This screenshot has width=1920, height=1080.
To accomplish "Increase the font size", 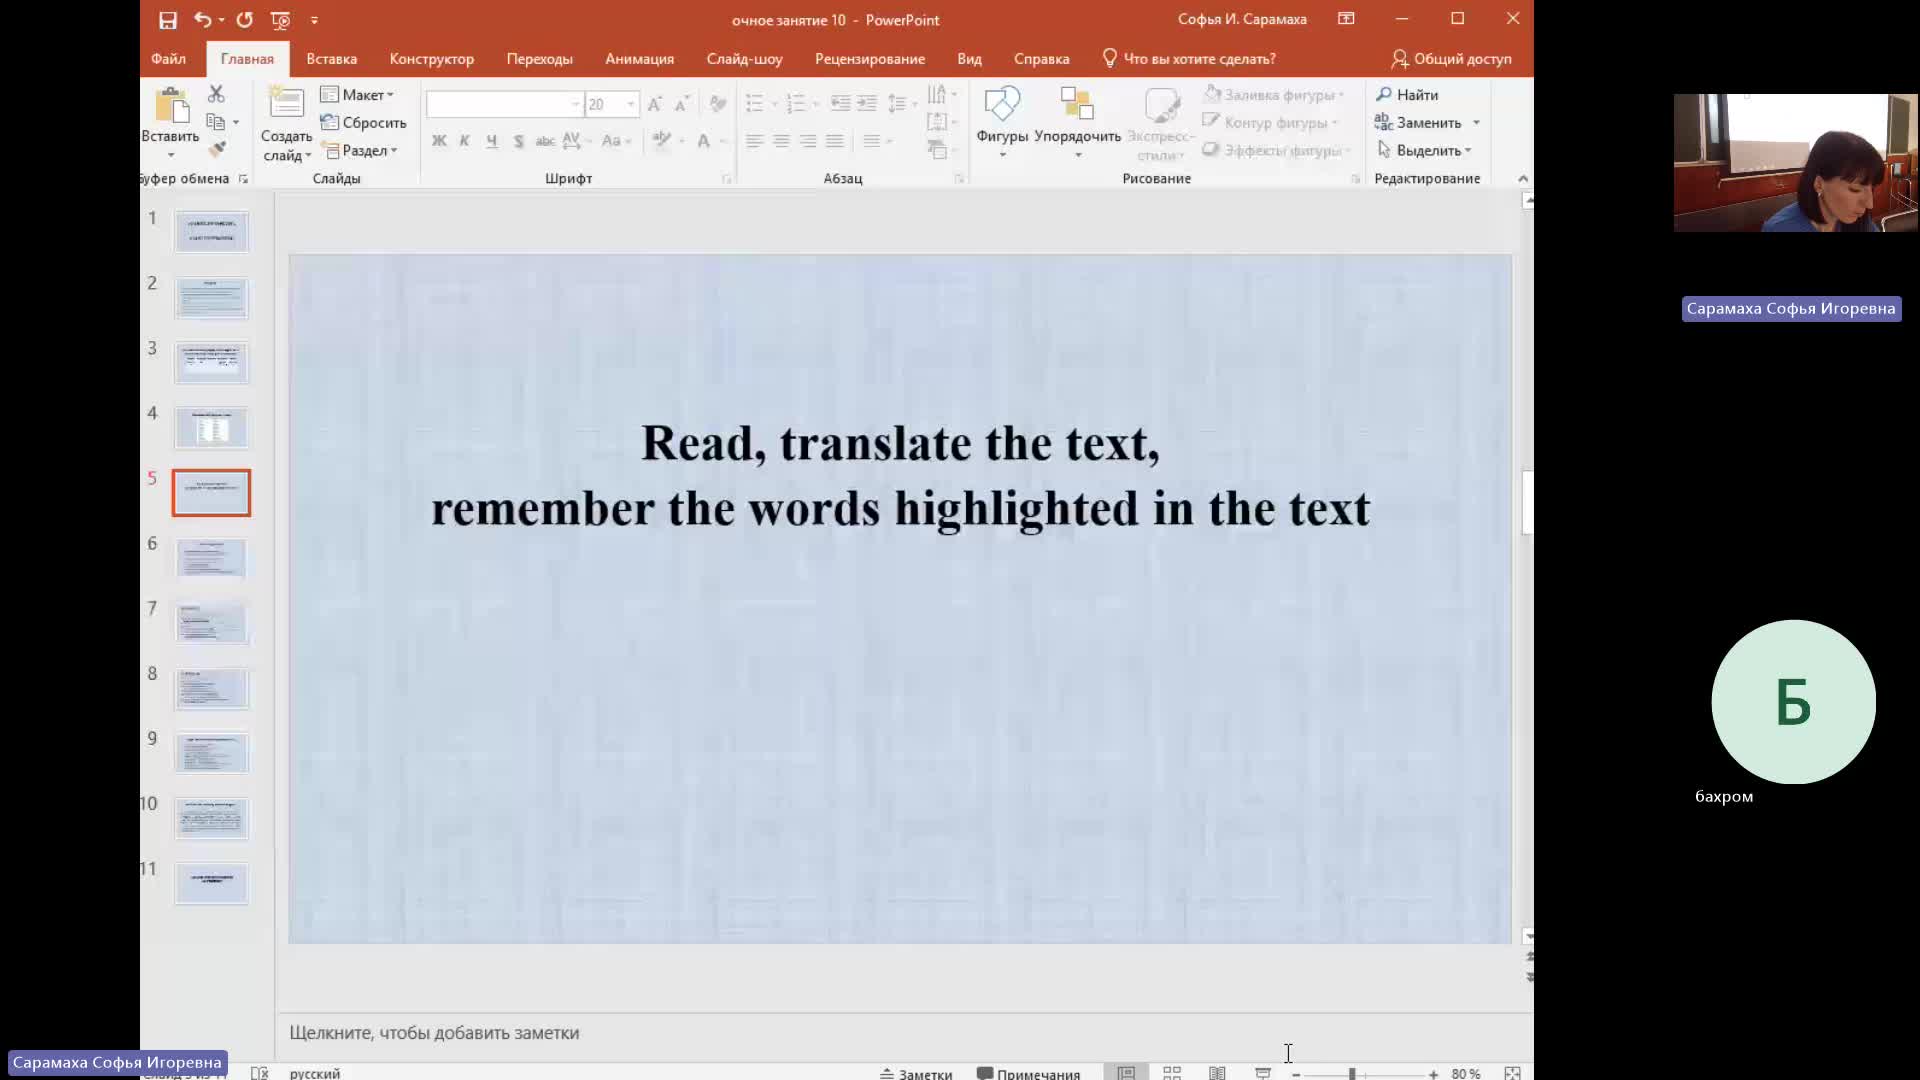I will tap(655, 104).
